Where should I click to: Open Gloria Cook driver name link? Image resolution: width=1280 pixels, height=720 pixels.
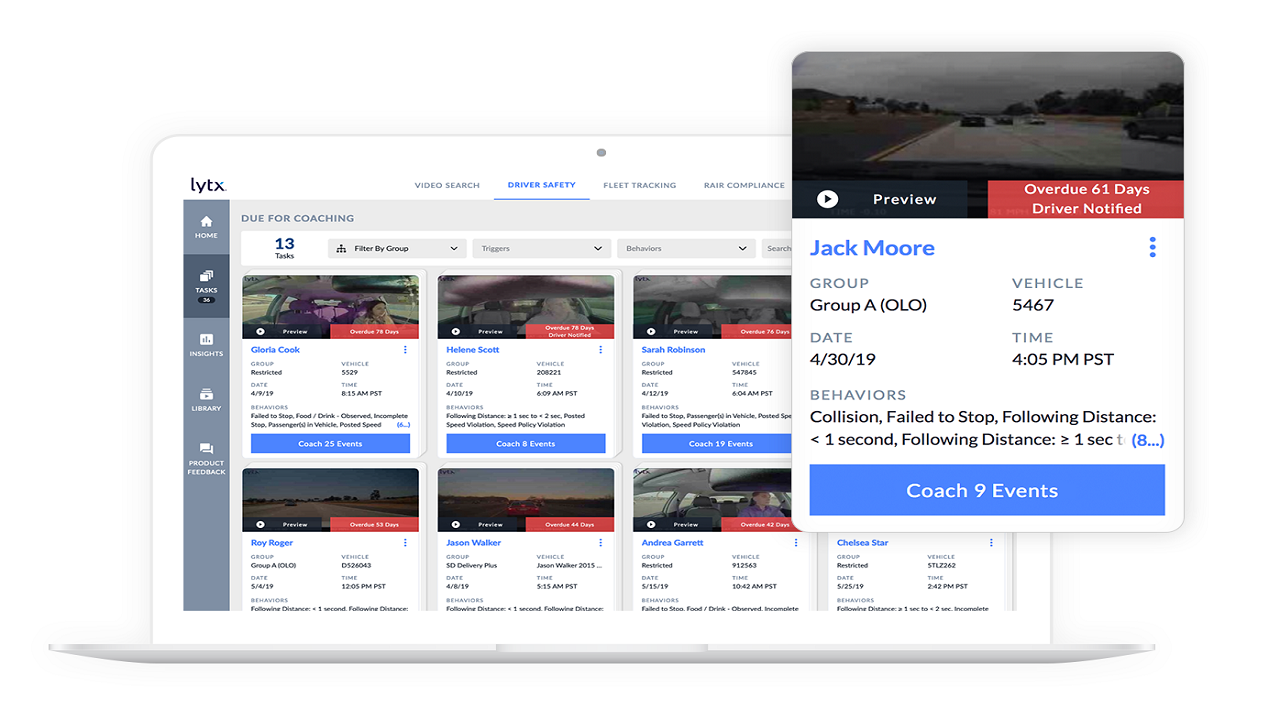coord(275,350)
